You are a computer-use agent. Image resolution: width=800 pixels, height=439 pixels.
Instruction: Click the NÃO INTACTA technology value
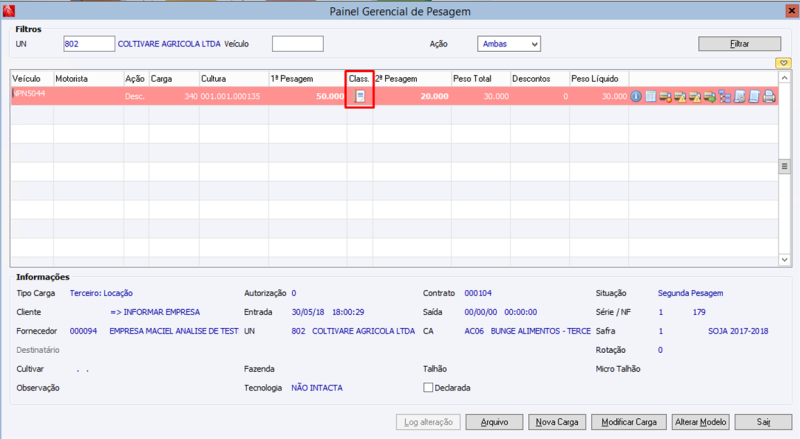(317, 387)
